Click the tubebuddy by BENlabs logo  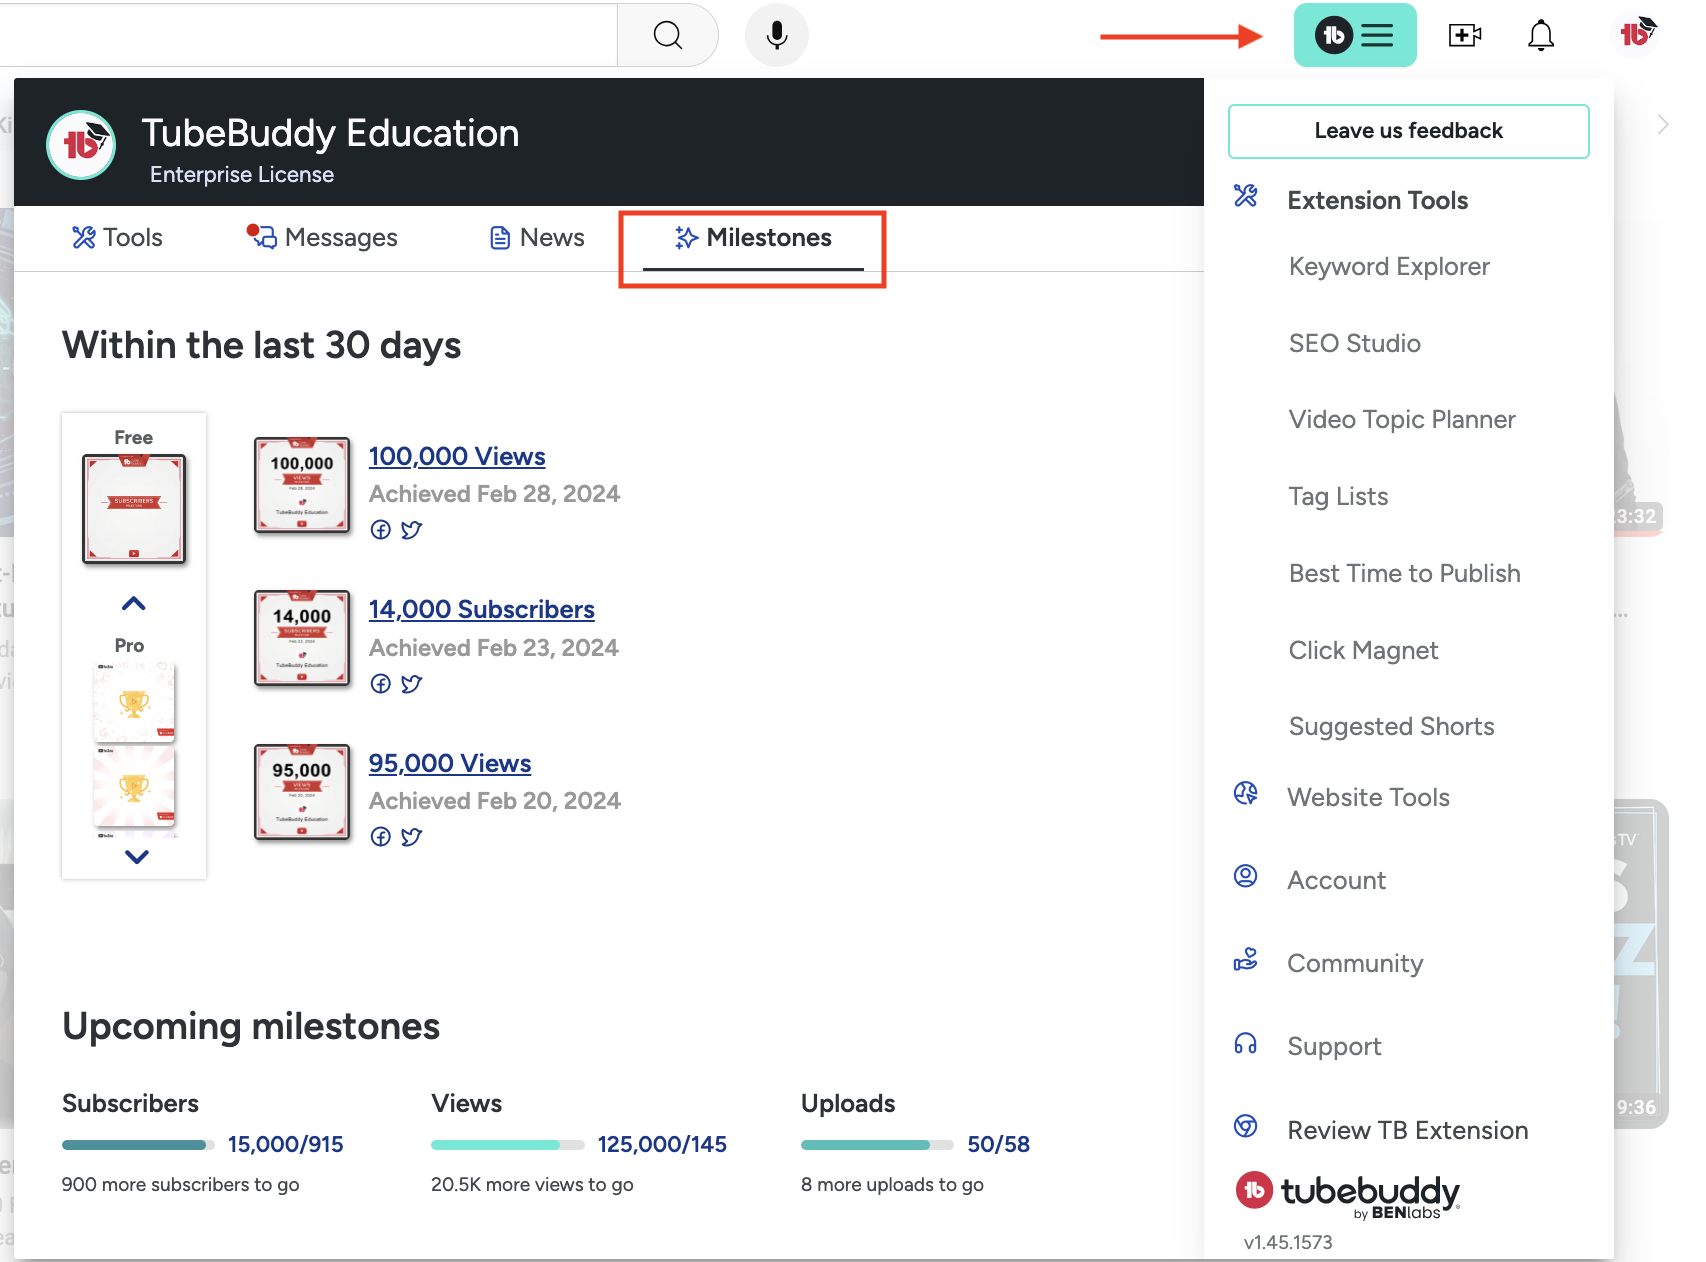click(x=1348, y=1195)
